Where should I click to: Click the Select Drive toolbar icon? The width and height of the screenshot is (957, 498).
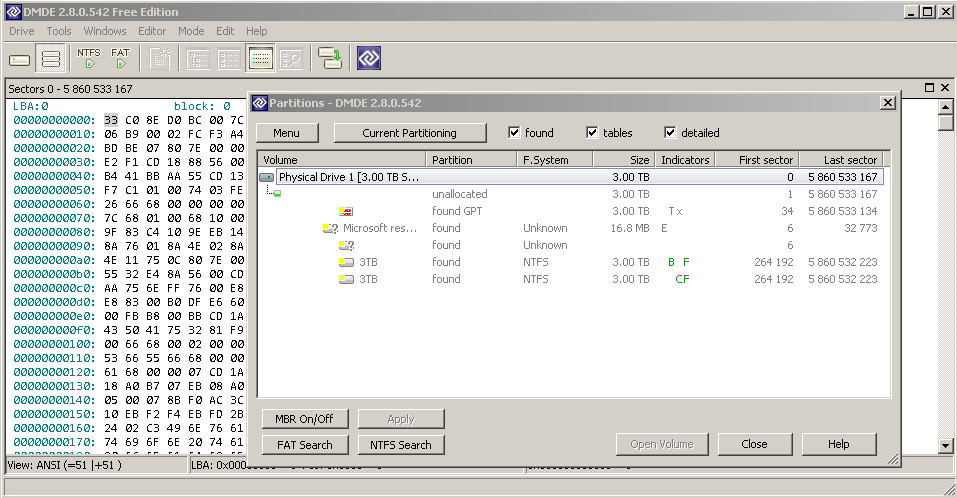pyautogui.click(x=20, y=59)
